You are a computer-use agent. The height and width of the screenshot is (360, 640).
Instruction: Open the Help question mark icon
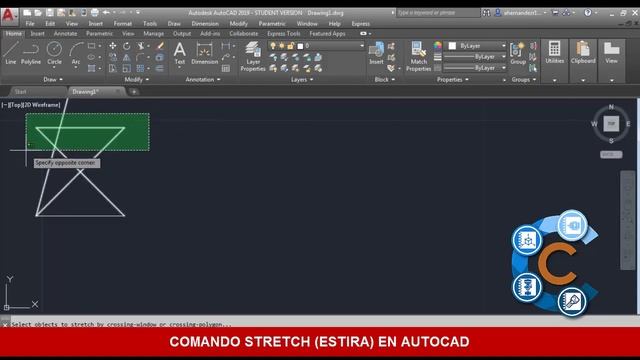tap(587, 13)
